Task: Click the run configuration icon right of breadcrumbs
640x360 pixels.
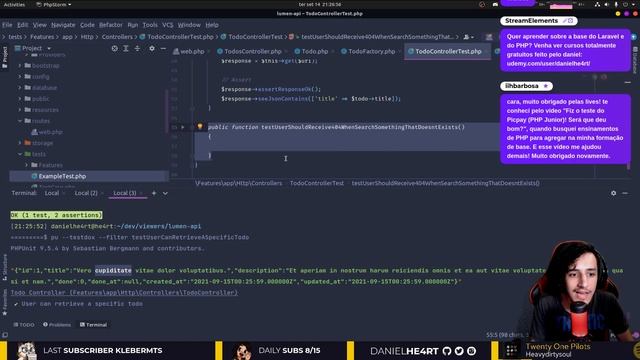Action: coord(489,37)
